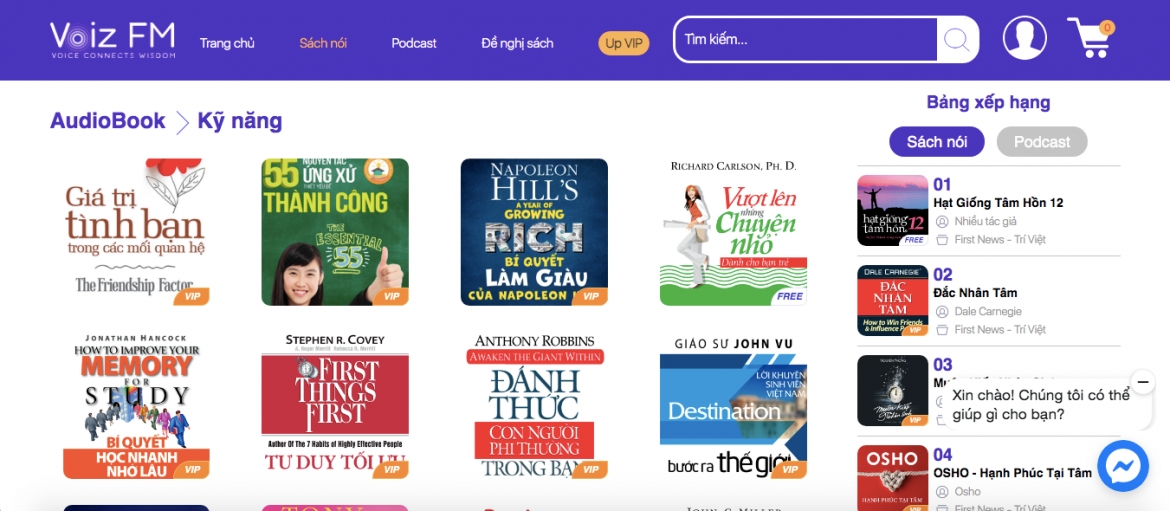Open Giá trị tình bạn book cover
Image resolution: width=1170 pixels, height=511 pixels.
(136, 232)
